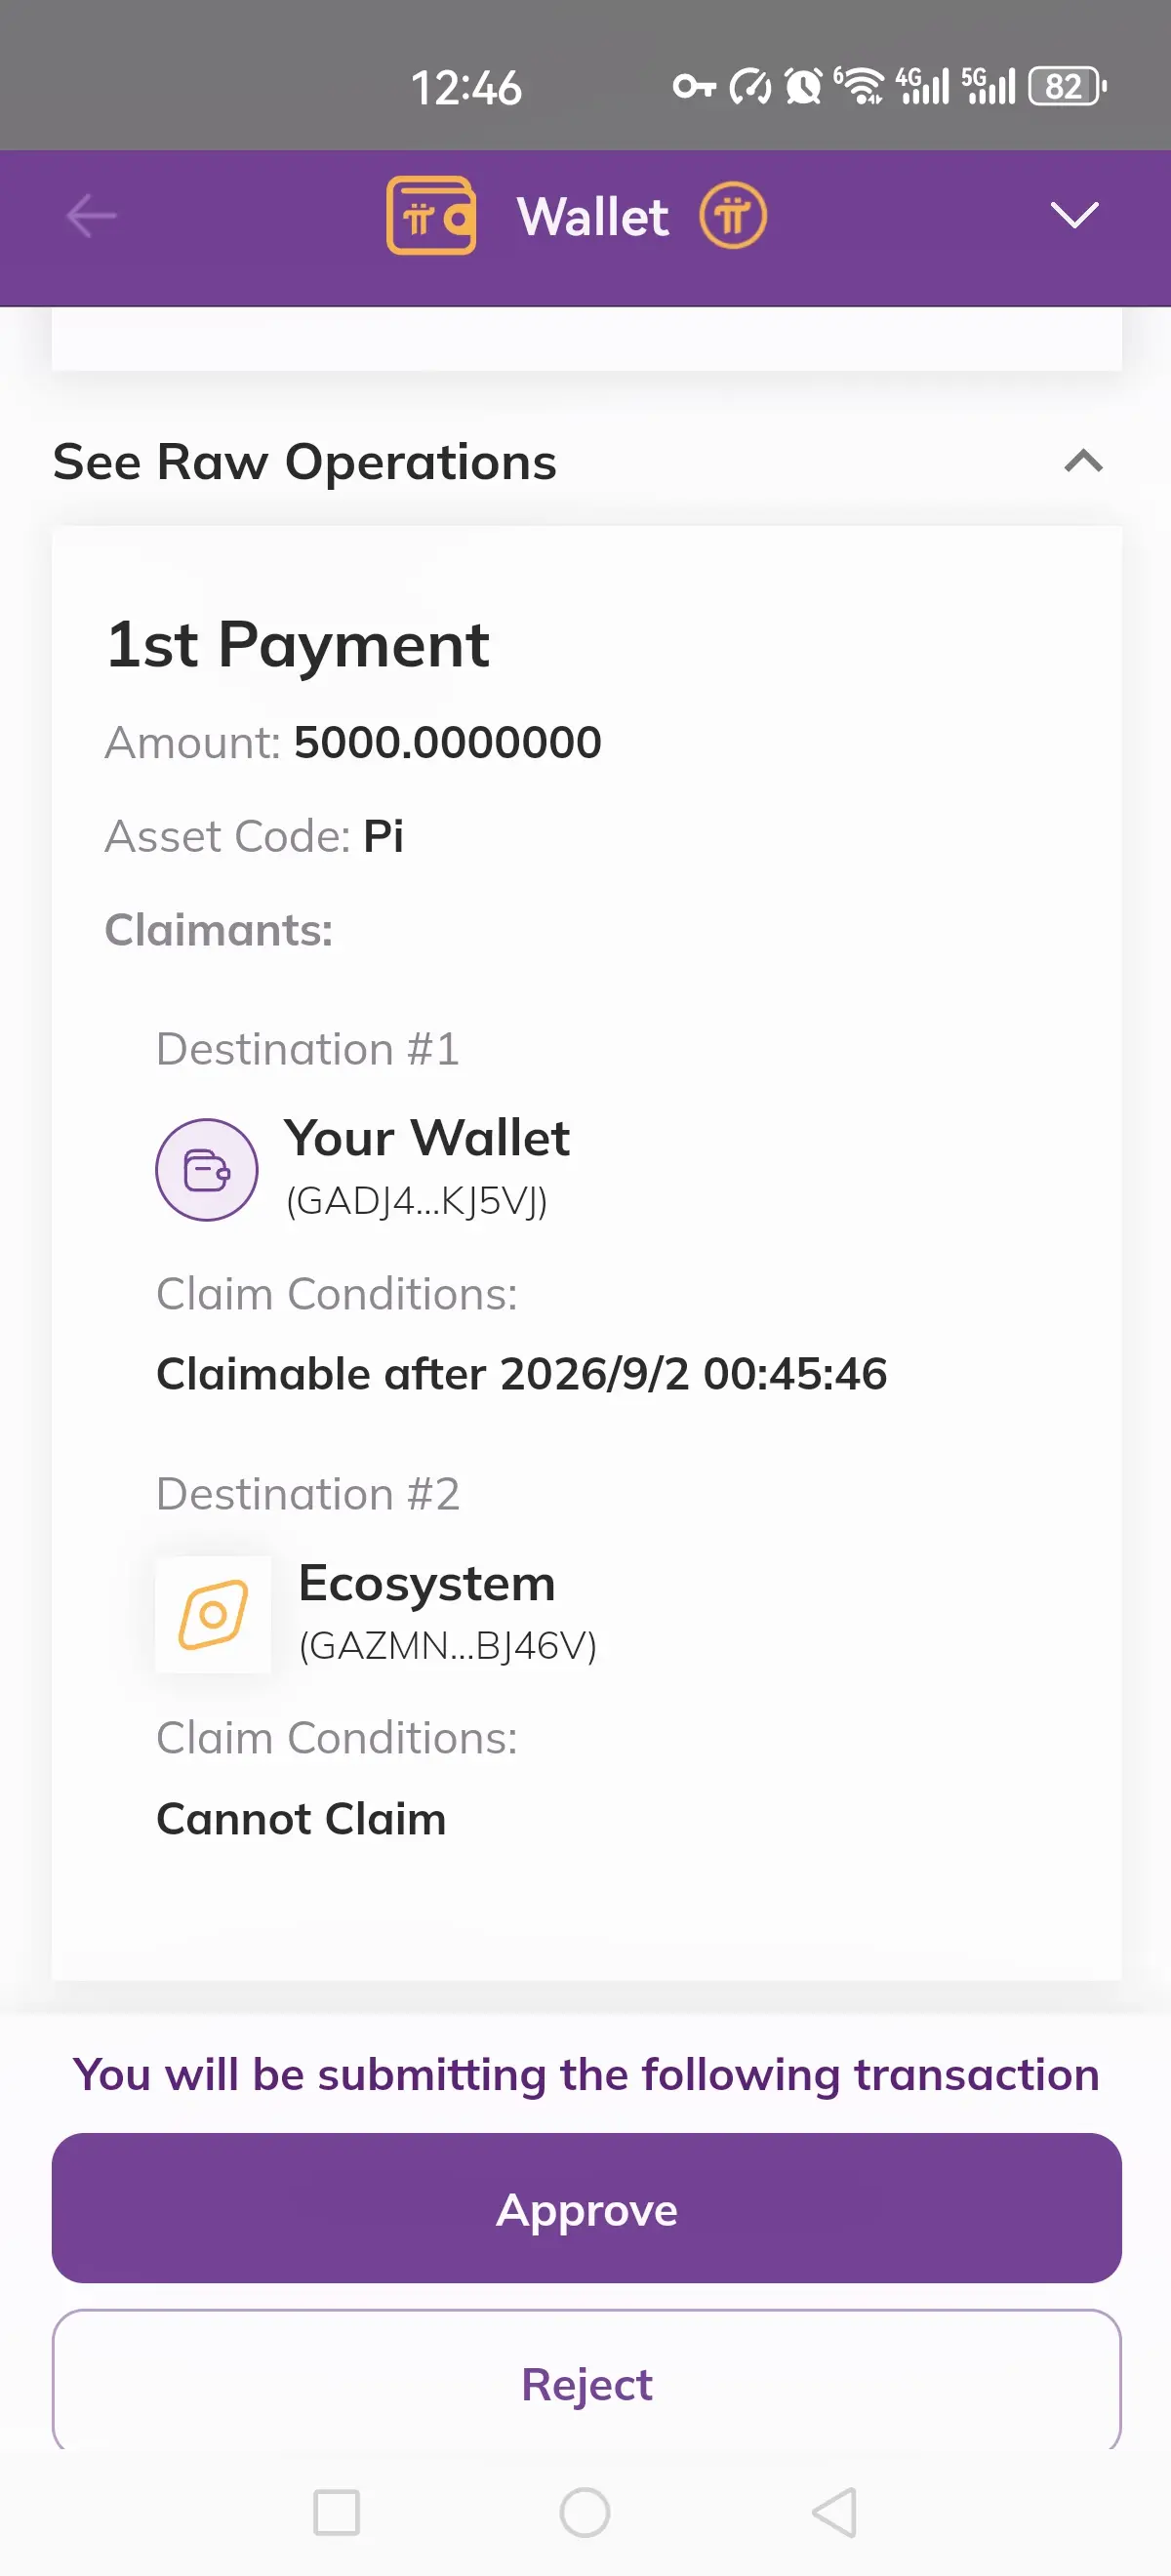Tap the Ecosystem destination icon

(x=213, y=1614)
